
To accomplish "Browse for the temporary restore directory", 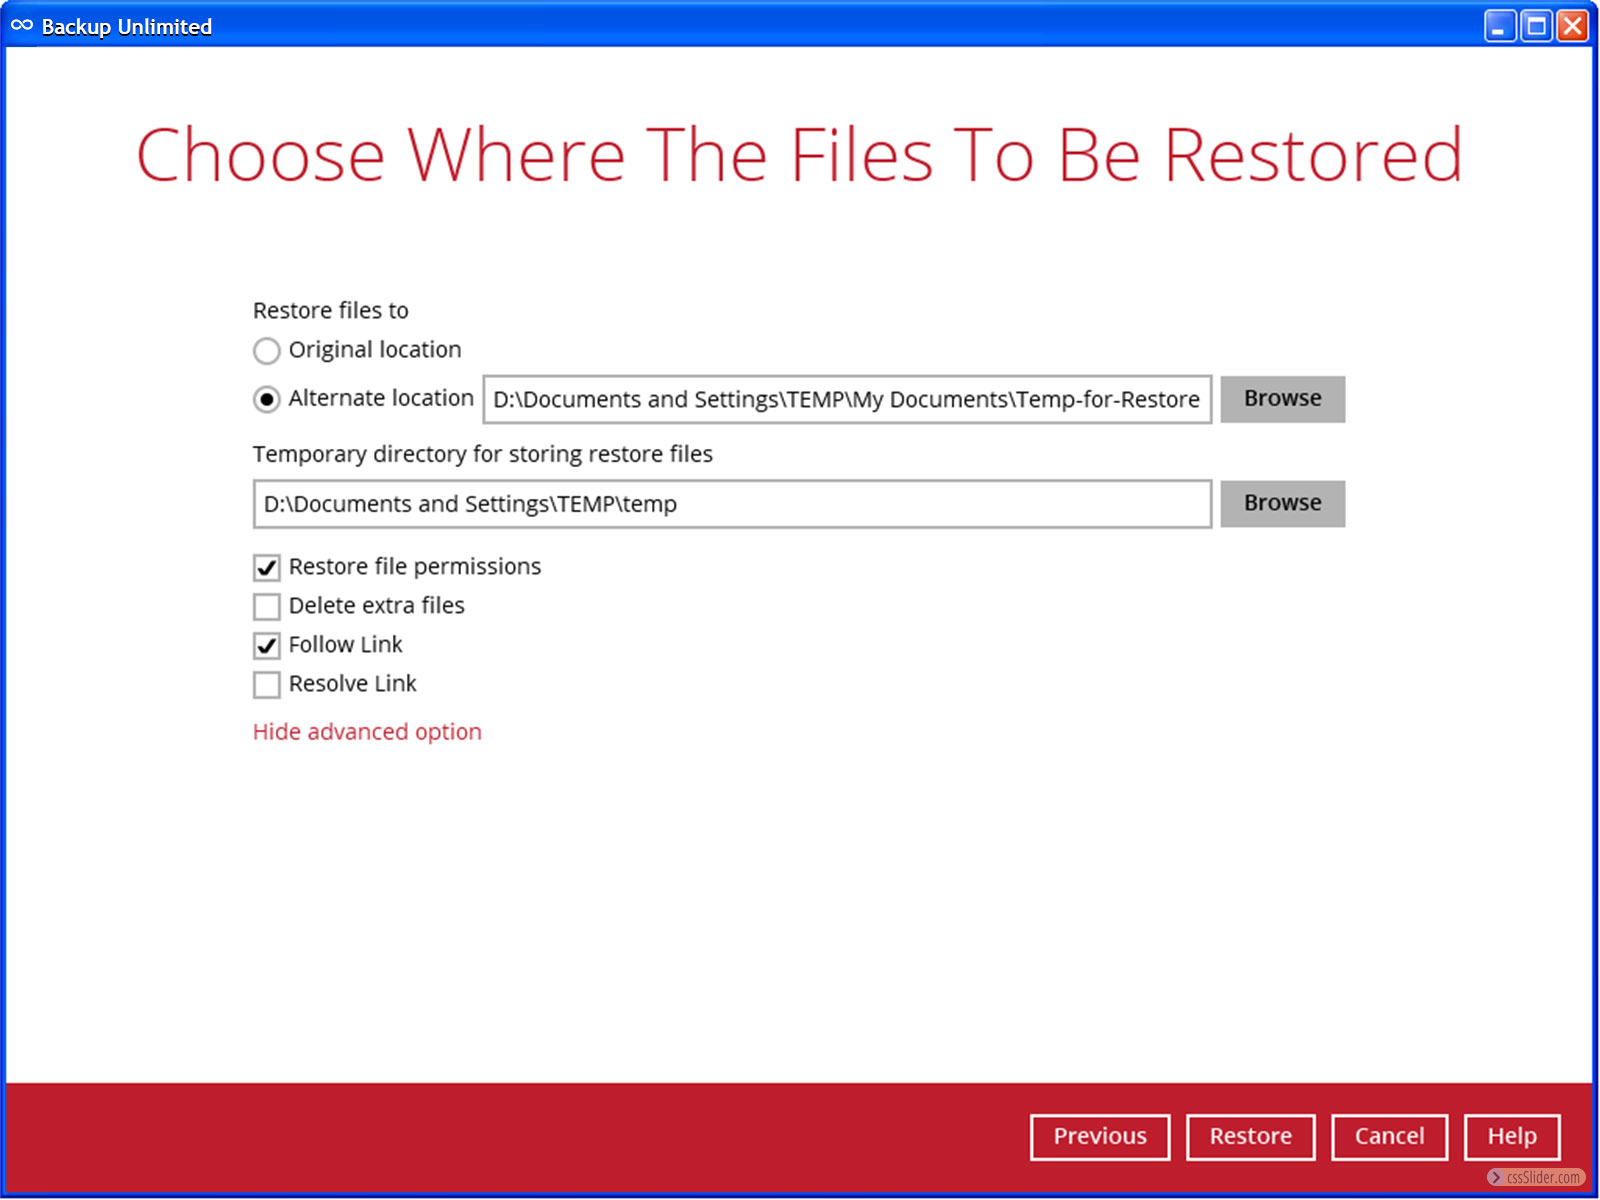I will tap(1282, 504).
